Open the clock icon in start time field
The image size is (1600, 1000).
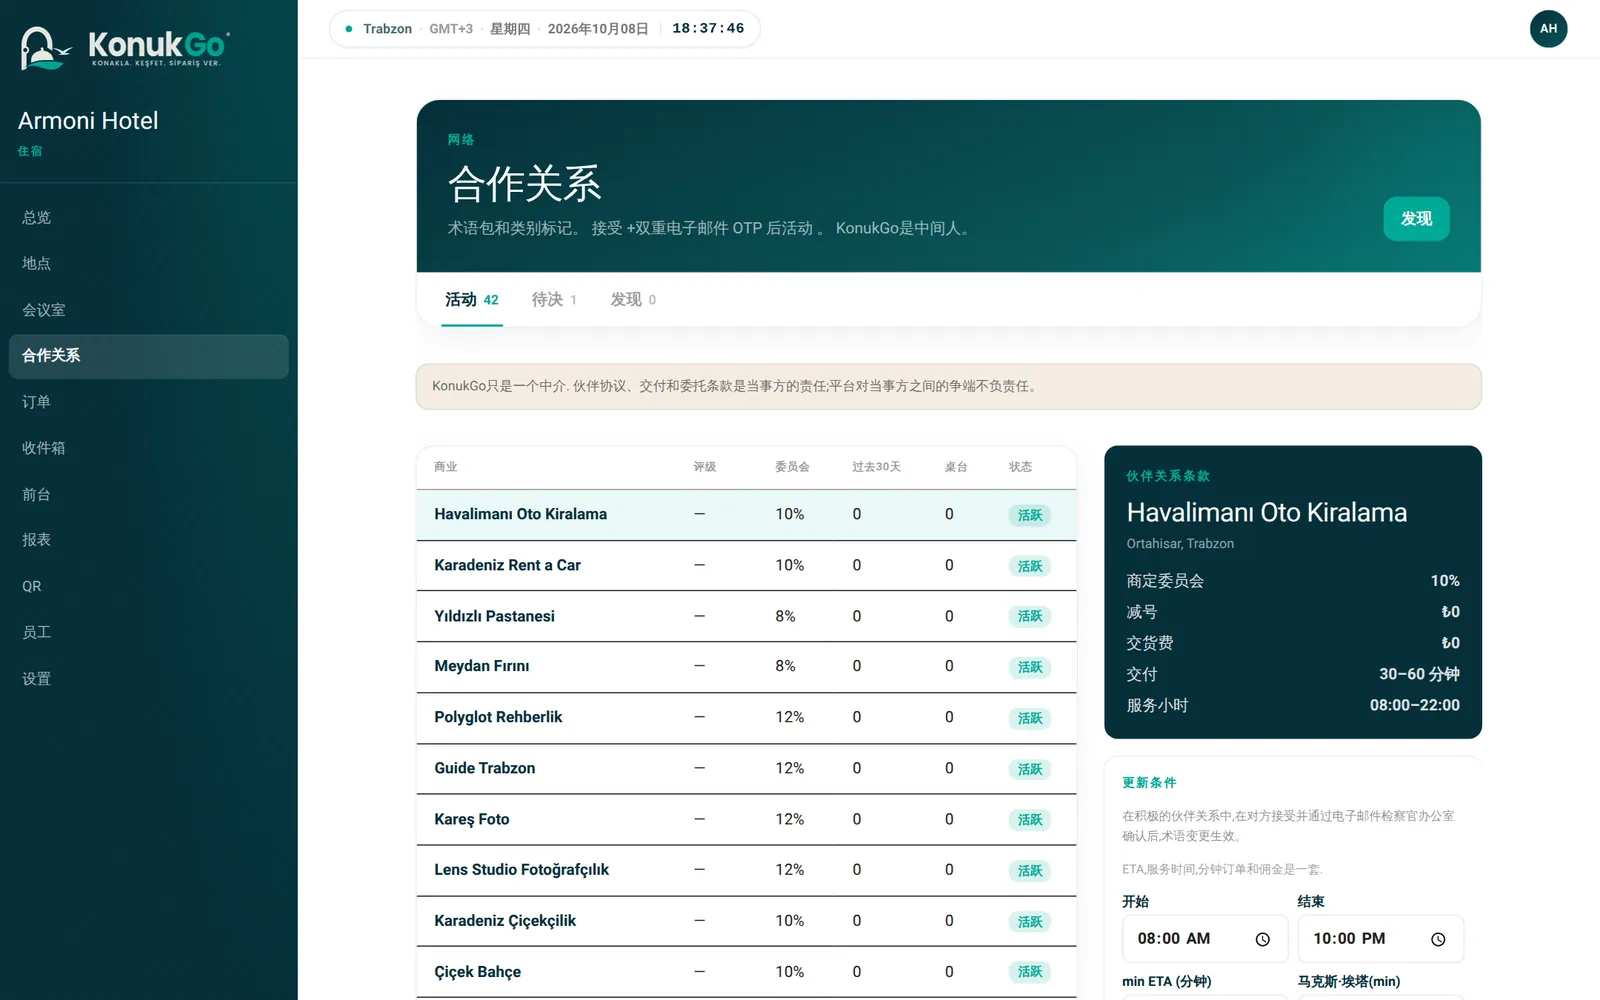tap(1262, 939)
